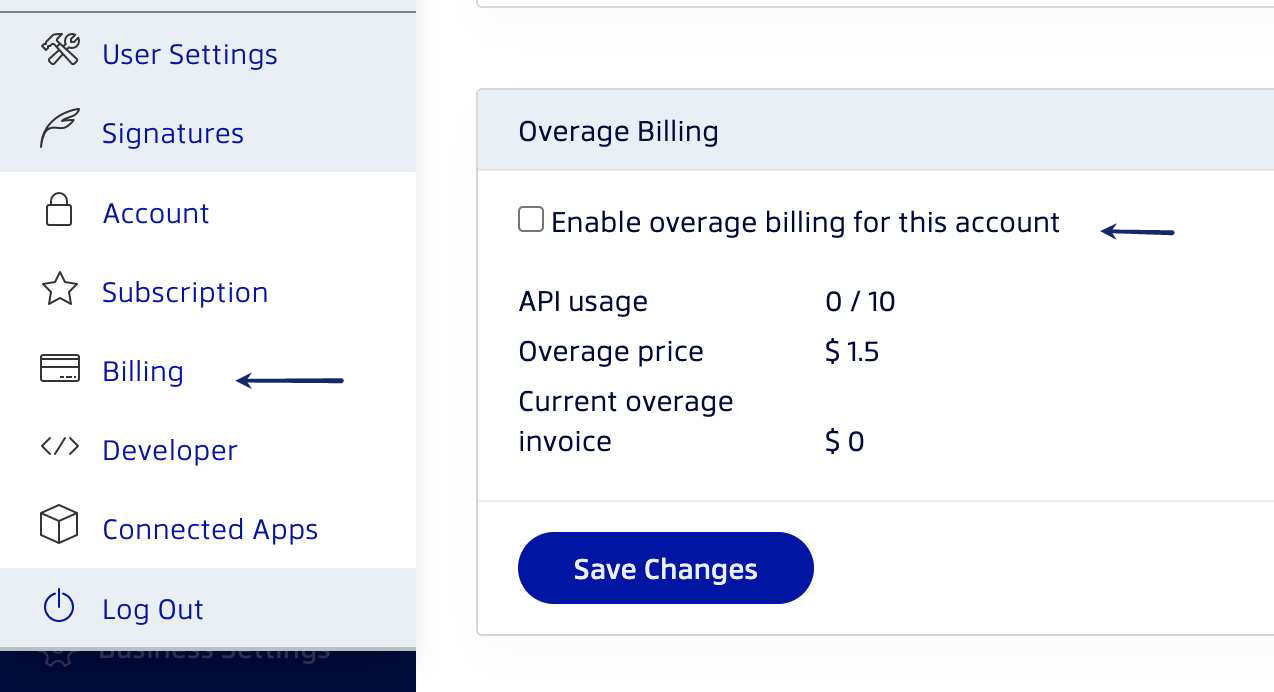Open the Developer settings link
The width and height of the screenshot is (1274, 692).
pyautogui.click(x=170, y=450)
